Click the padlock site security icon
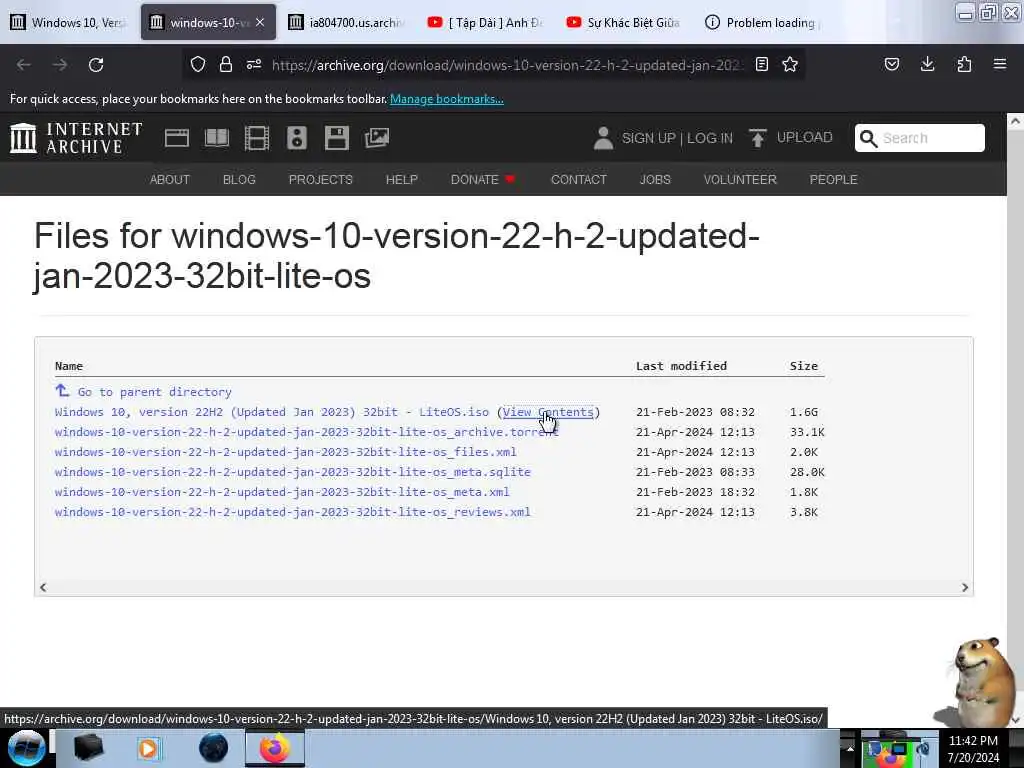Screen dimensions: 1024x768 click(226, 64)
